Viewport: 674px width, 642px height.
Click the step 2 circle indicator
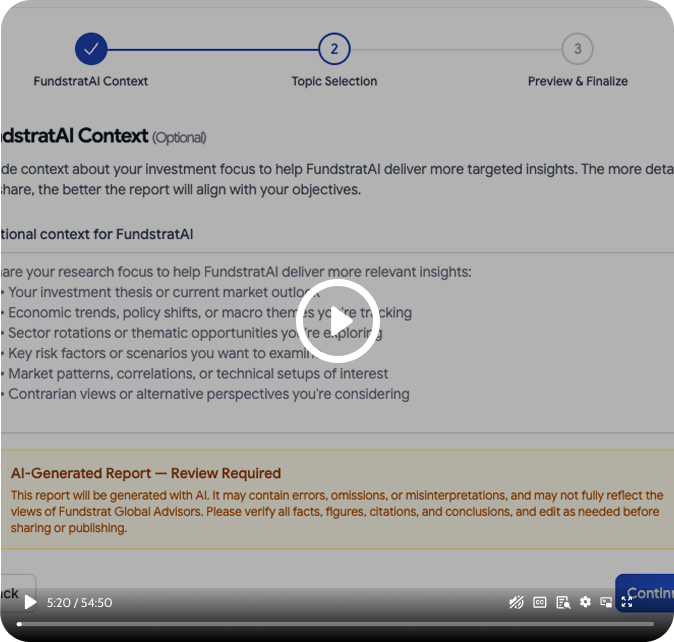(x=334, y=48)
